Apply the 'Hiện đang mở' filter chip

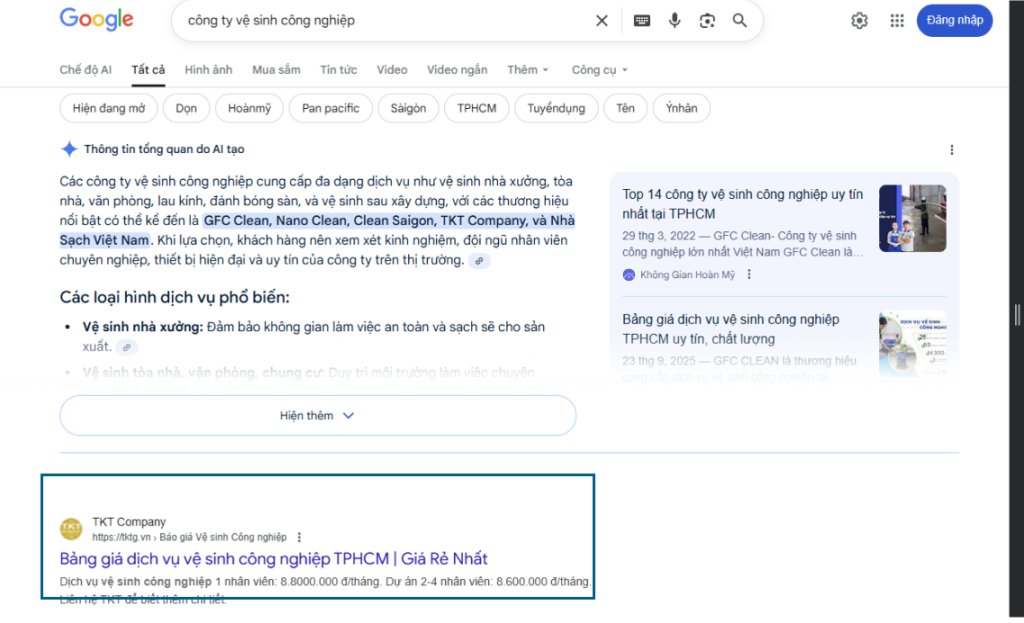(x=109, y=108)
